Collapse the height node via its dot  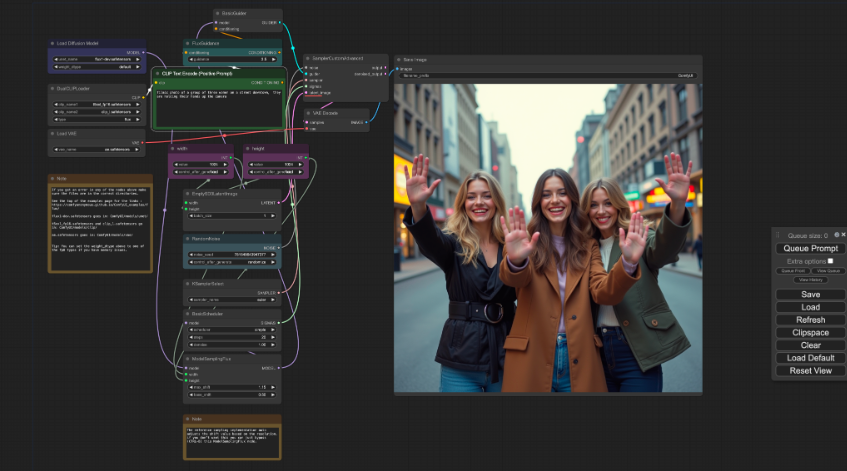(x=247, y=149)
